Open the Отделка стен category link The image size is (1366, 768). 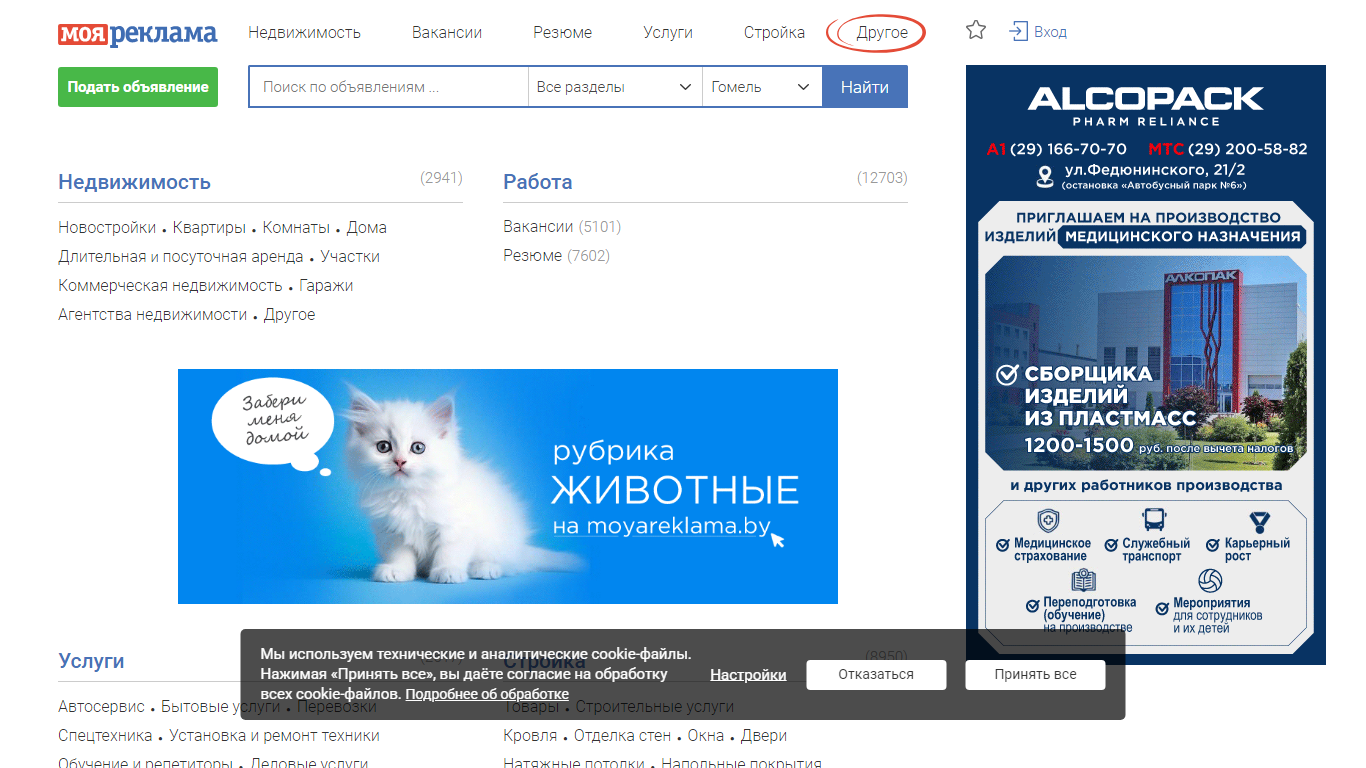click(x=622, y=735)
